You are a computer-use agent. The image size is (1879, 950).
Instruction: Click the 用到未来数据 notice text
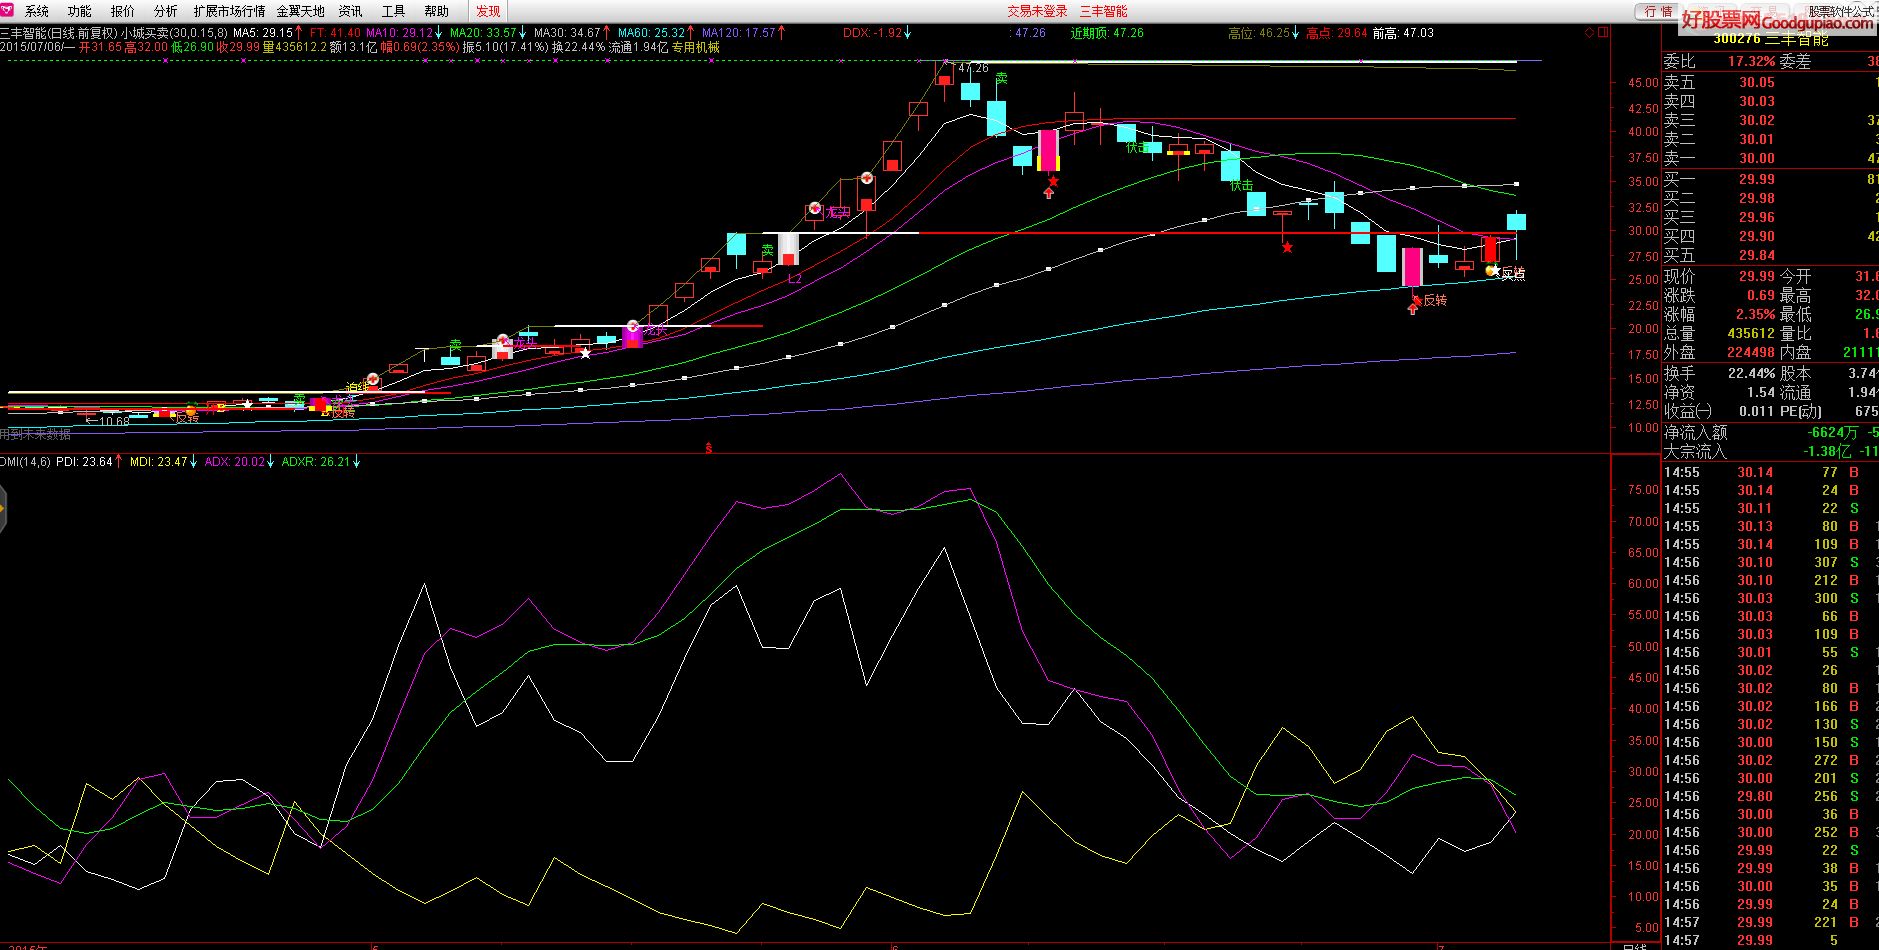point(35,434)
